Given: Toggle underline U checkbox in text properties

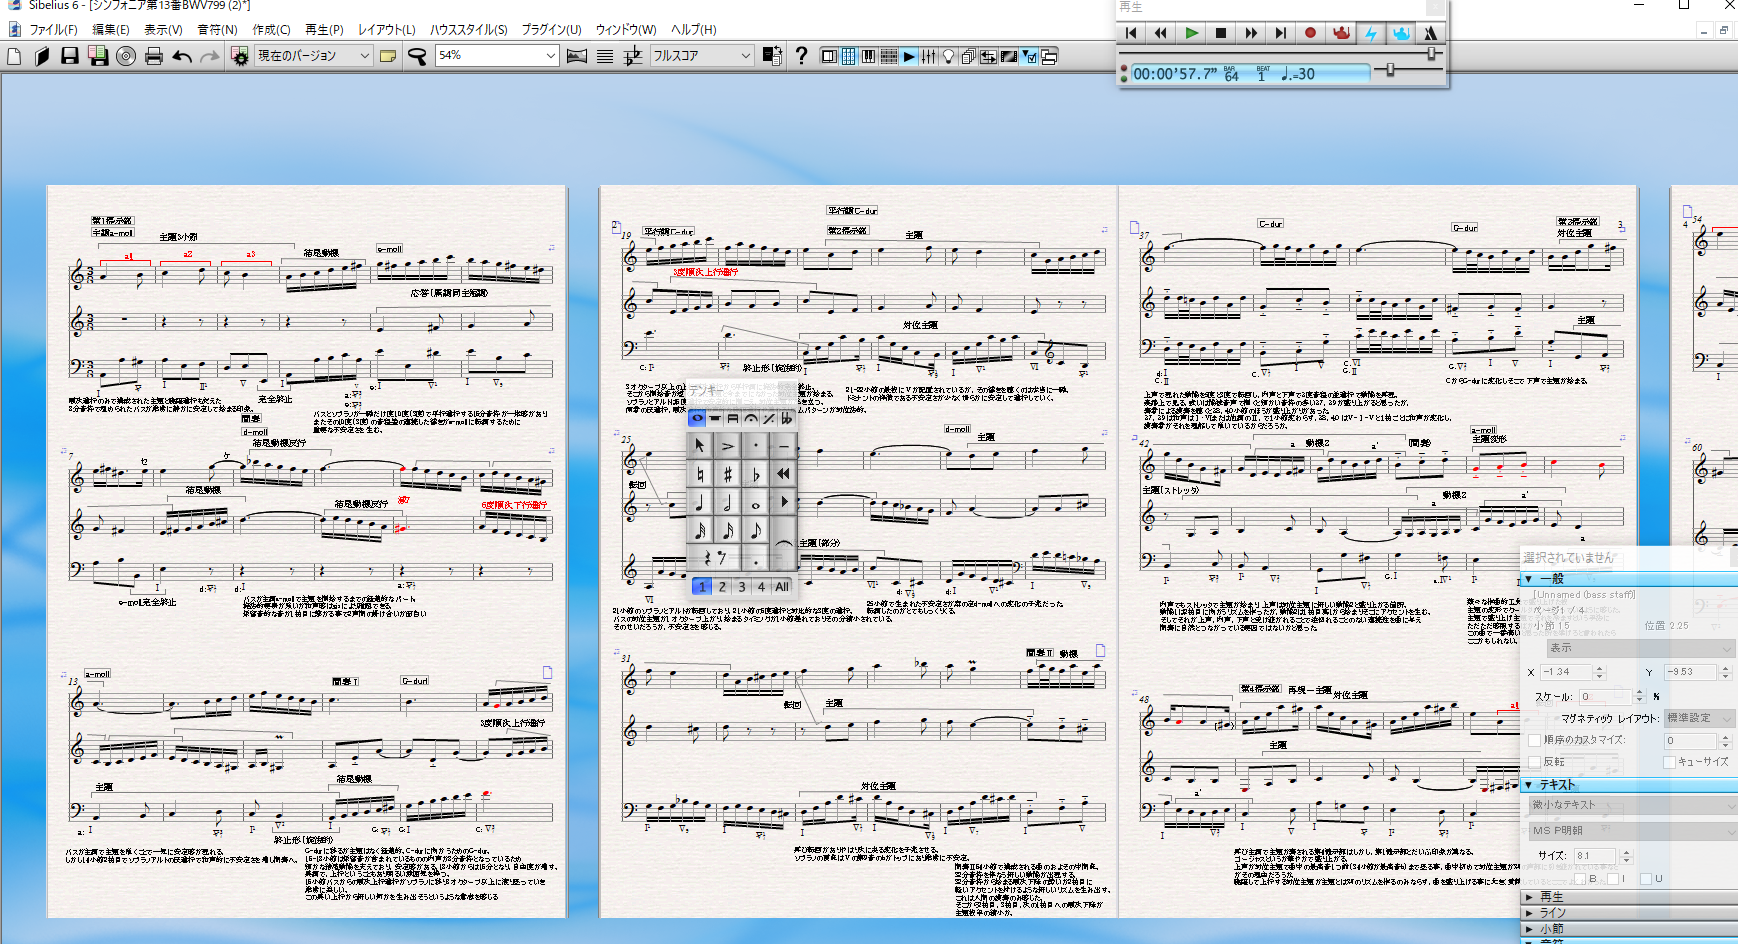Looking at the screenshot, I should tap(1645, 879).
